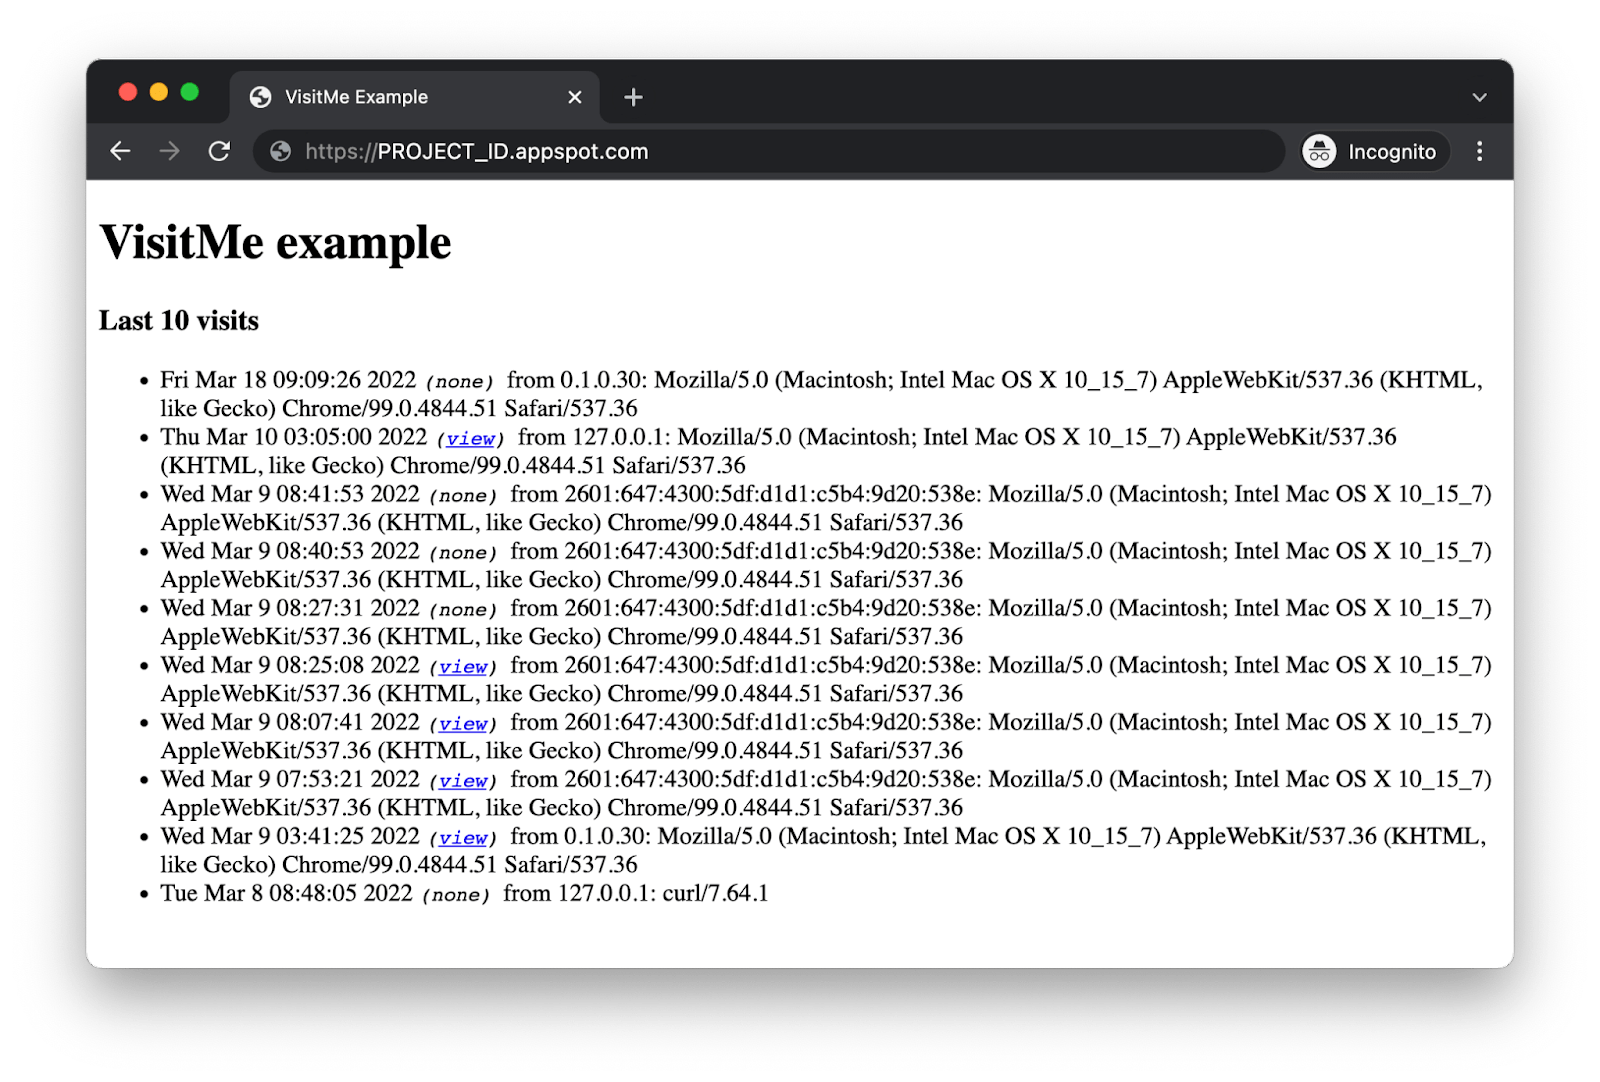Open the view link for Thu Mar 10
This screenshot has height=1082, width=1600.
pos(471,438)
